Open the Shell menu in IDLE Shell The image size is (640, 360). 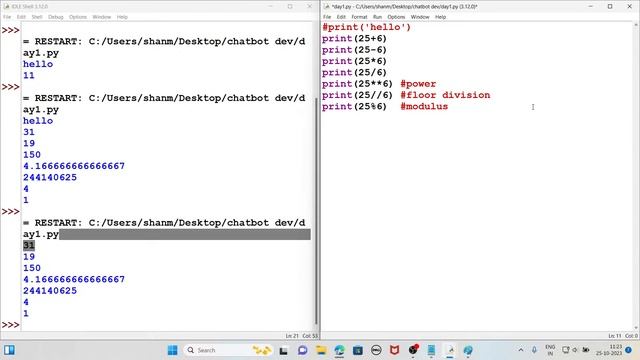37,17
